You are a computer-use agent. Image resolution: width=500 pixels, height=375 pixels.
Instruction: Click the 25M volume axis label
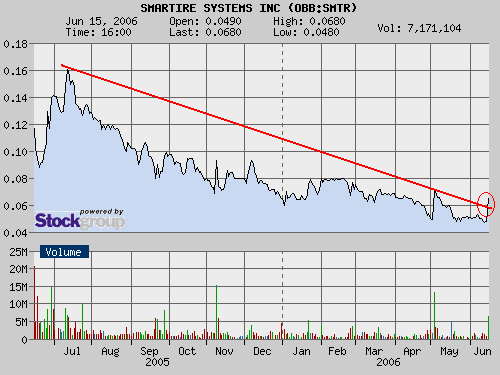[x=18, y=252]
